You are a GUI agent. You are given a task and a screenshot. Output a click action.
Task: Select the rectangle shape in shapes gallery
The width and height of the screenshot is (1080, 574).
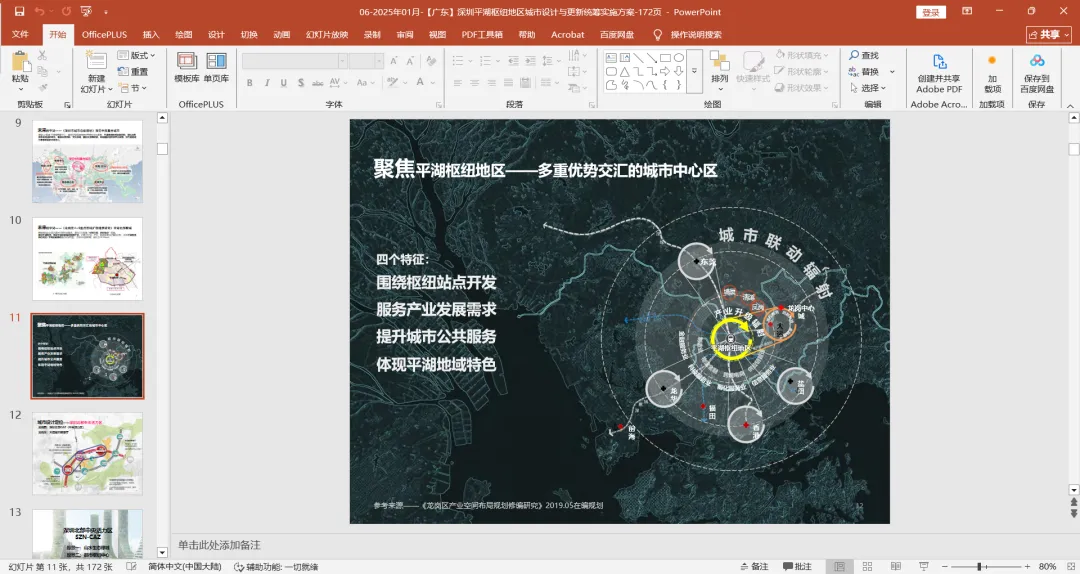[x=665, y=58]
